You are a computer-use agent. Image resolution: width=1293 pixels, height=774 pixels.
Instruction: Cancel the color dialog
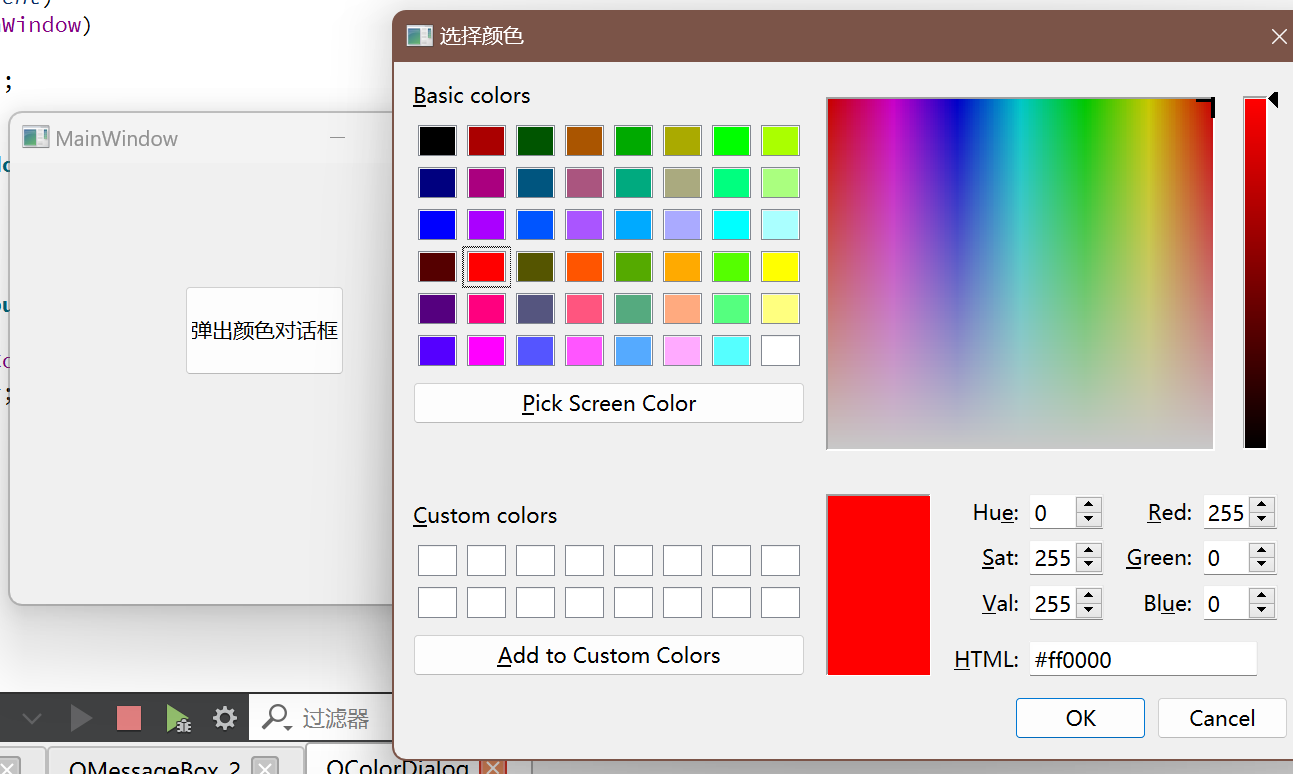click(1222, 718)
